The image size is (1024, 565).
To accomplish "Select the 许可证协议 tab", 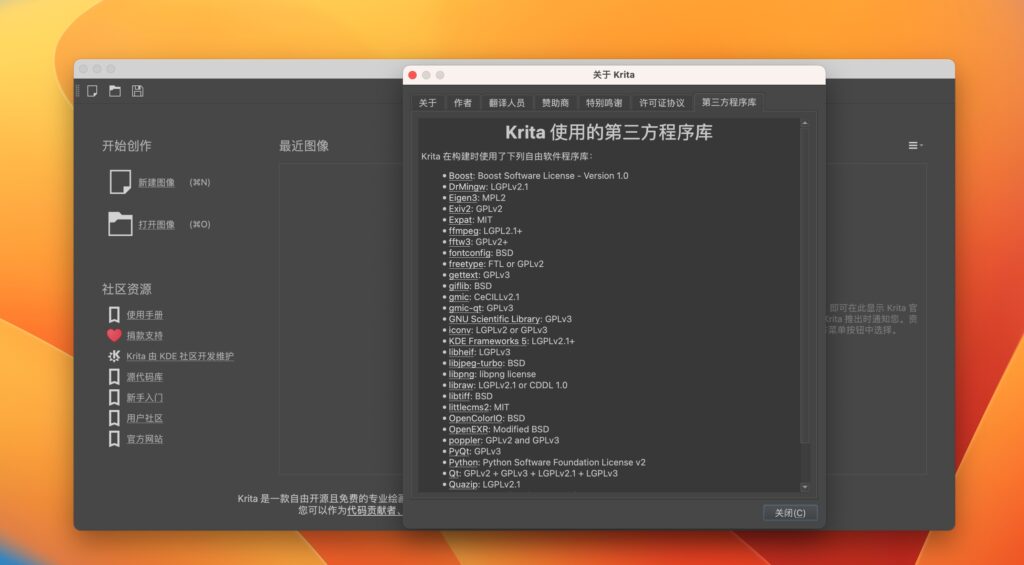I will pos(662,103).
